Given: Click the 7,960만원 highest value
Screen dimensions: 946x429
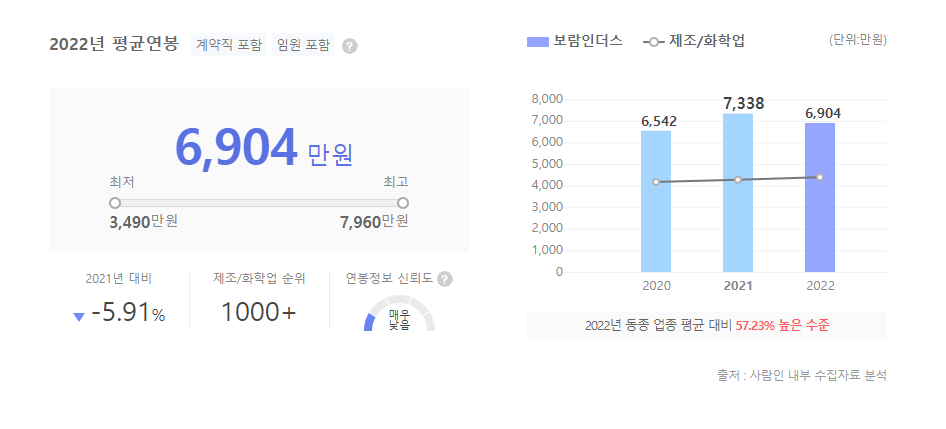Looking at the screenshot, I should click(x=374, y=222).
